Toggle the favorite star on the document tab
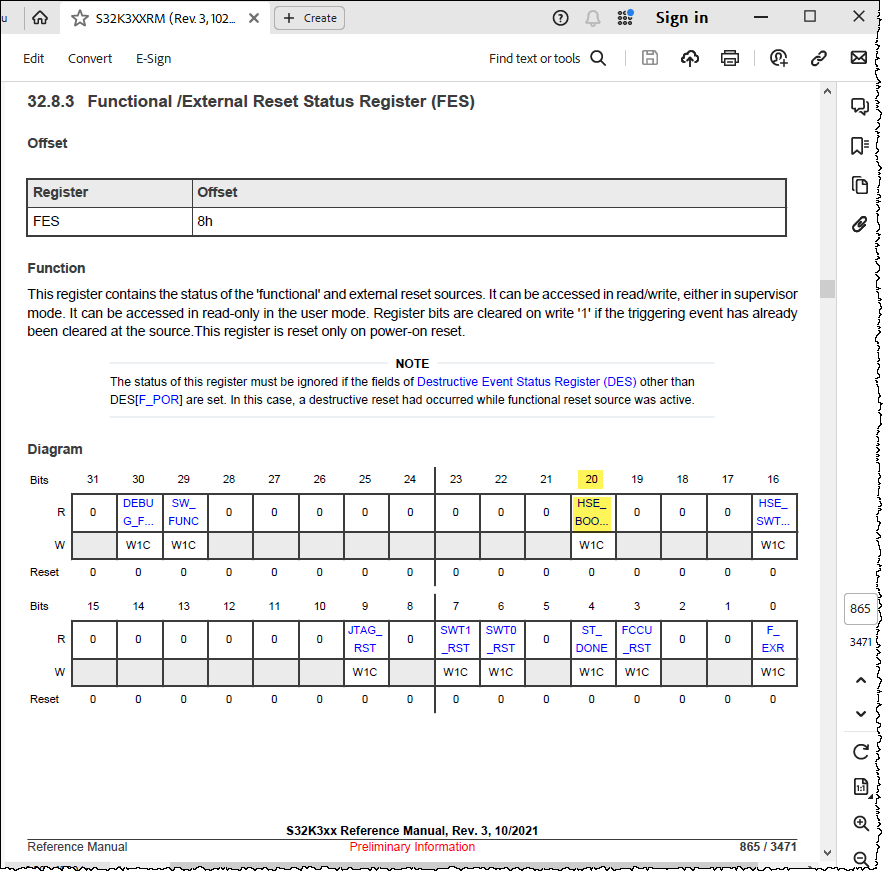The width and height of the screenshot is (883, 874). point(80,17)
